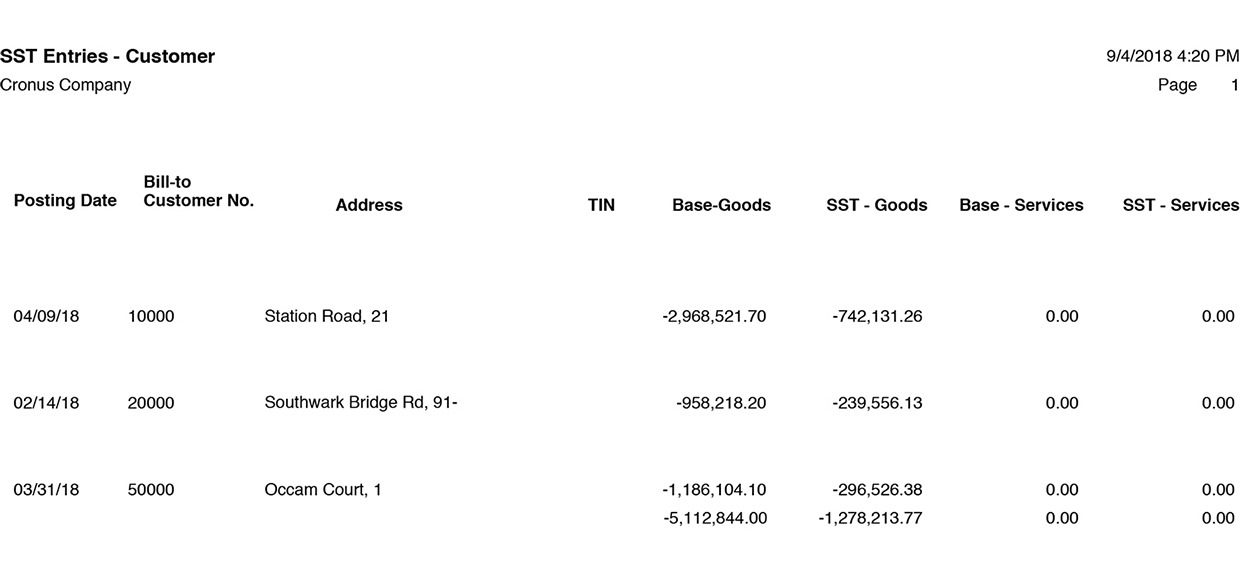The height and width of the screenshot is (569, 1240).
Task: Click the Posting Date column header
Action: point(65,201)
